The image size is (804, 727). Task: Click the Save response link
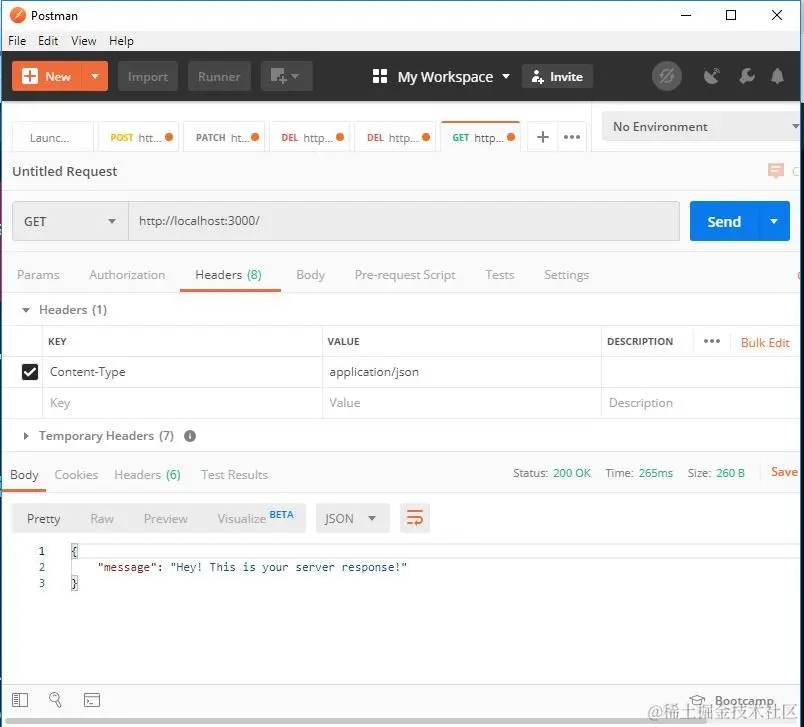click(x=784, y=472)
